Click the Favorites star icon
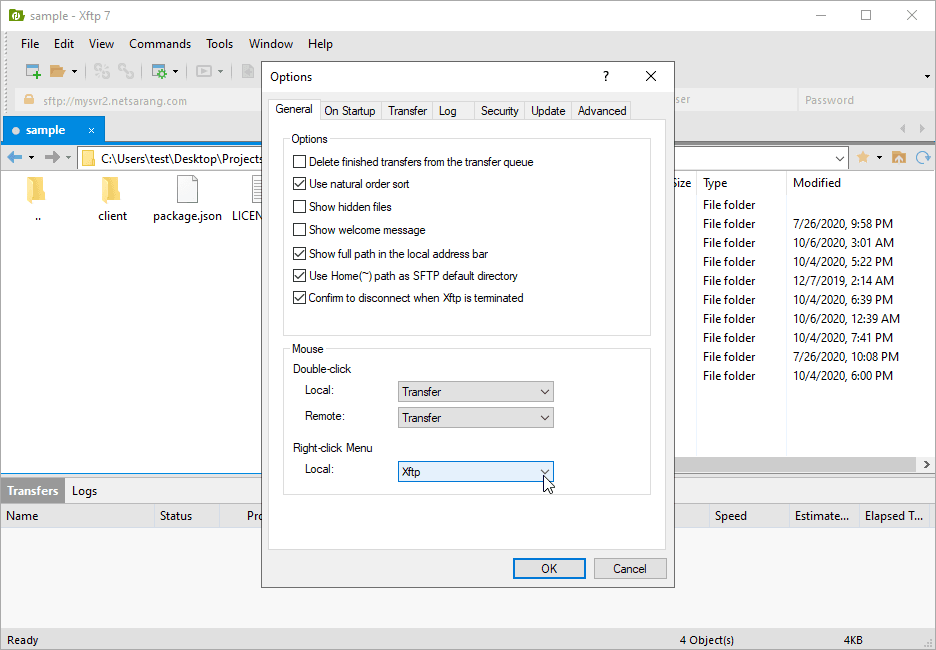936x650 pixels. pyautogui.click(x=863, y=158)
